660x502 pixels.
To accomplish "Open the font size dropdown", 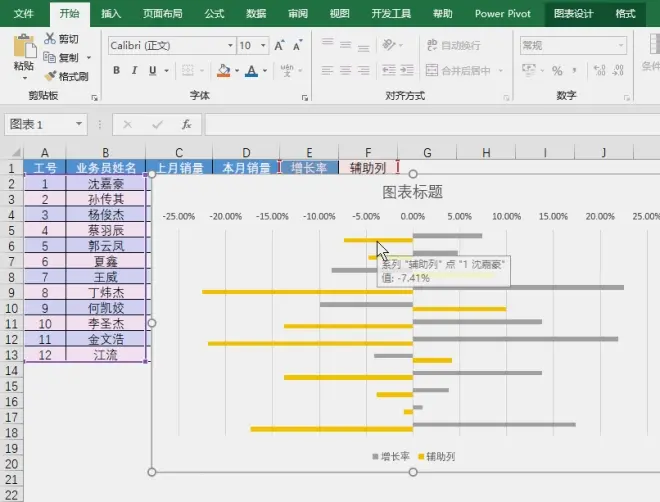I will click(x=263, y=45).
